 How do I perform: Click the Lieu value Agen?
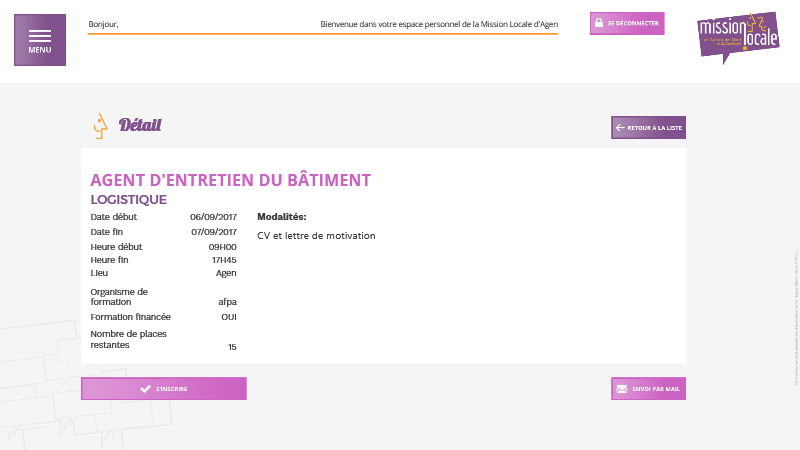coord(226,273)
